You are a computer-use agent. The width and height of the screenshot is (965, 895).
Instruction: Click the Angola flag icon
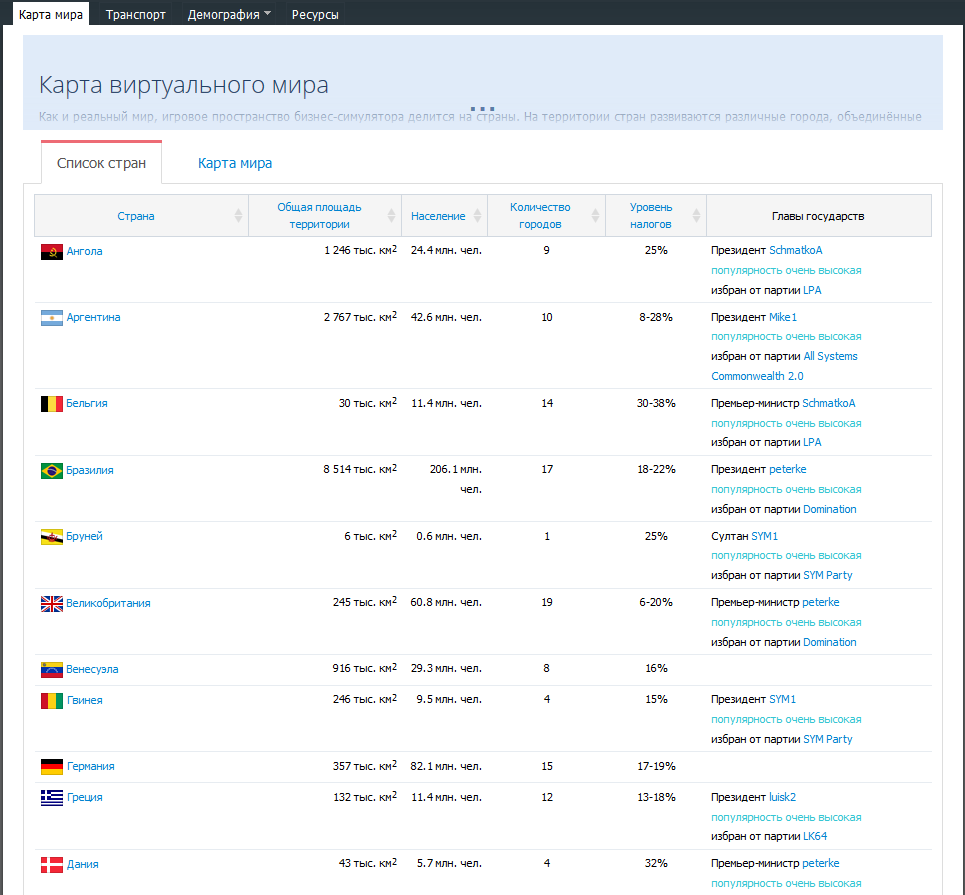click(x=52, y=251)
